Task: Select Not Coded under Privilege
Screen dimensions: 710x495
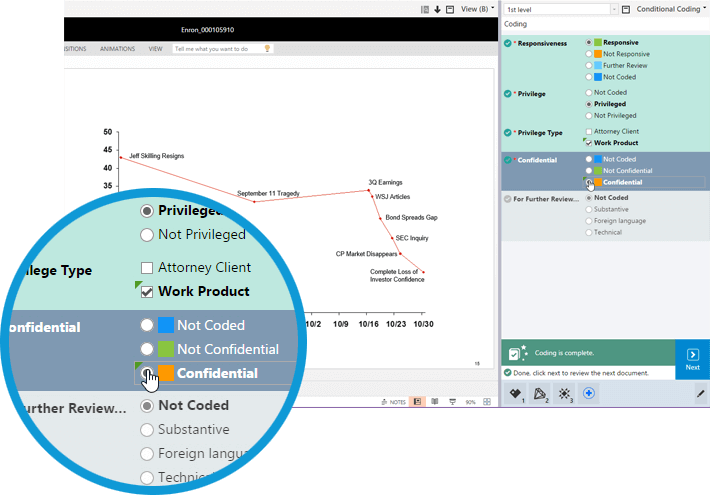Action: 589,92
